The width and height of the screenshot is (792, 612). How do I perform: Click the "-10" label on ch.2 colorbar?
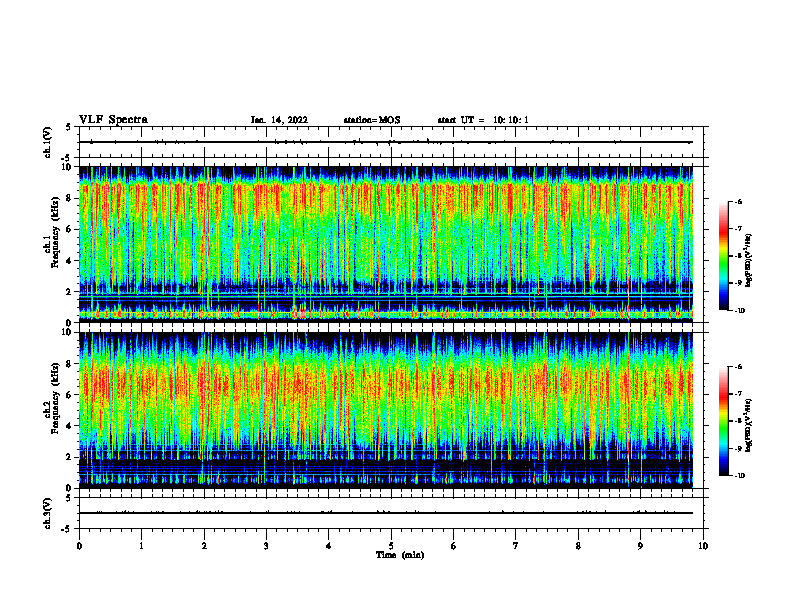coord(740,476)
